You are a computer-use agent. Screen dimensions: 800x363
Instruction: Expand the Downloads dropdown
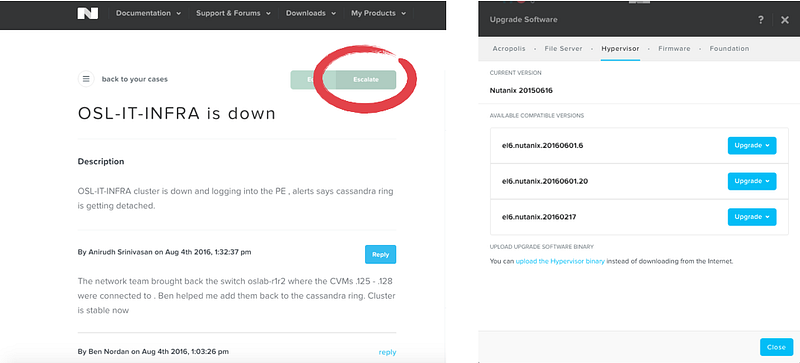pos(311,13)
